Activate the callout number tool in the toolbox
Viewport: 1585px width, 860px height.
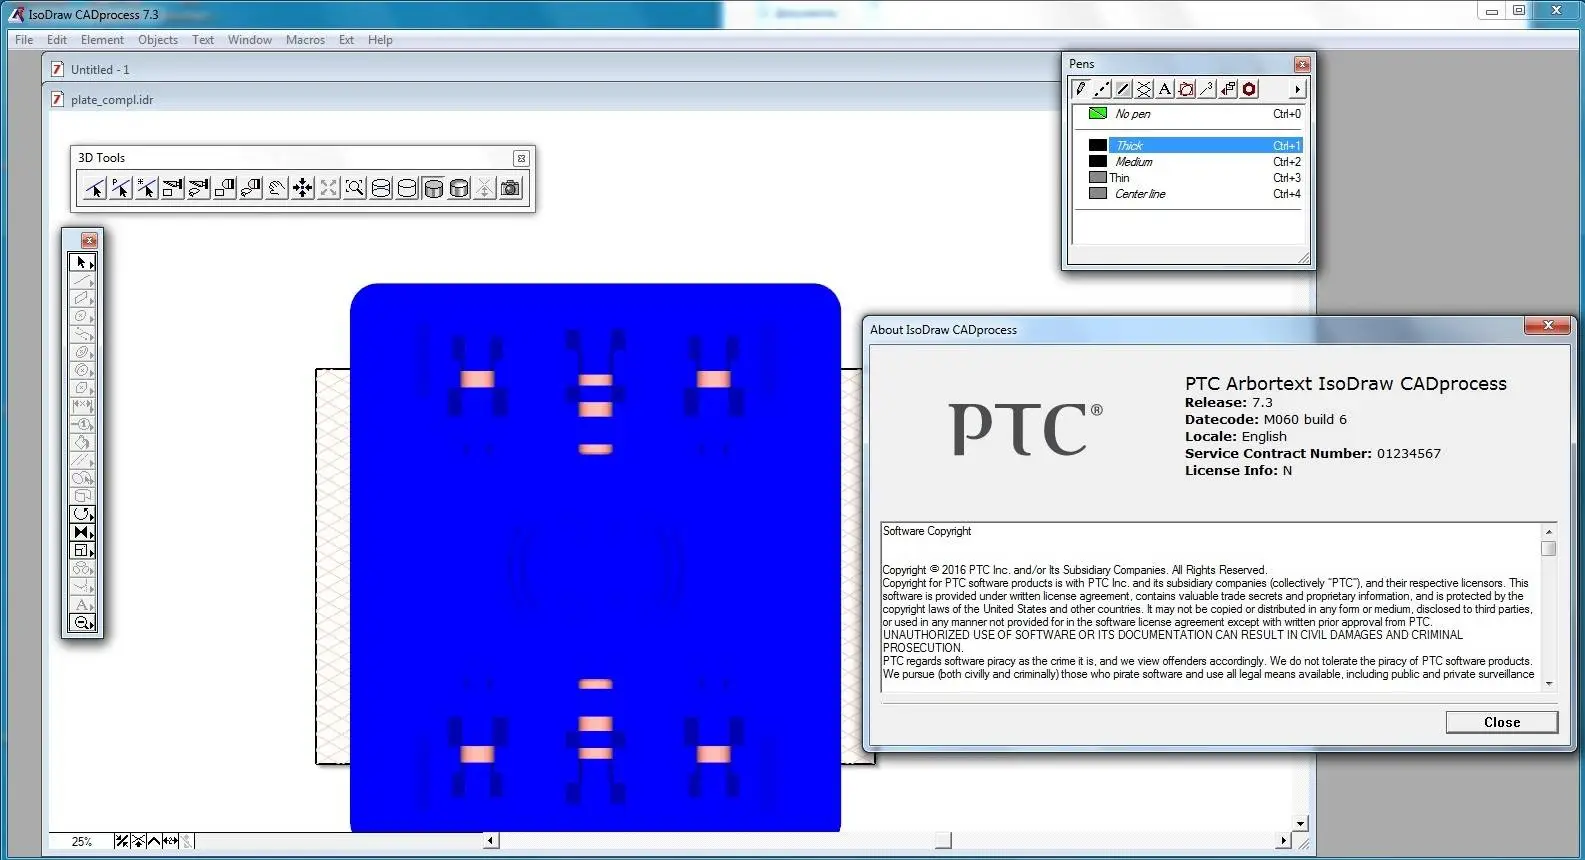click(82, 424)
